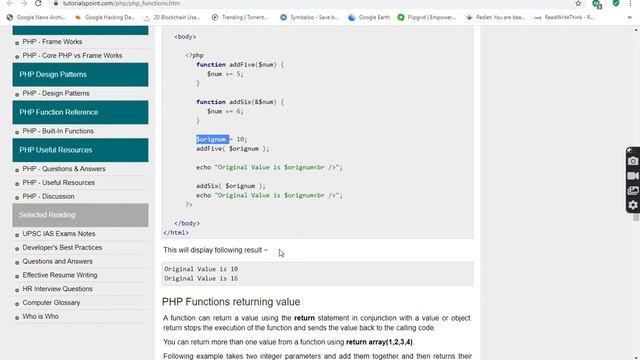Take a screenshot with the camera icon
The width and height of the screenshot is (640, 360).
click(x=633, y=161)
